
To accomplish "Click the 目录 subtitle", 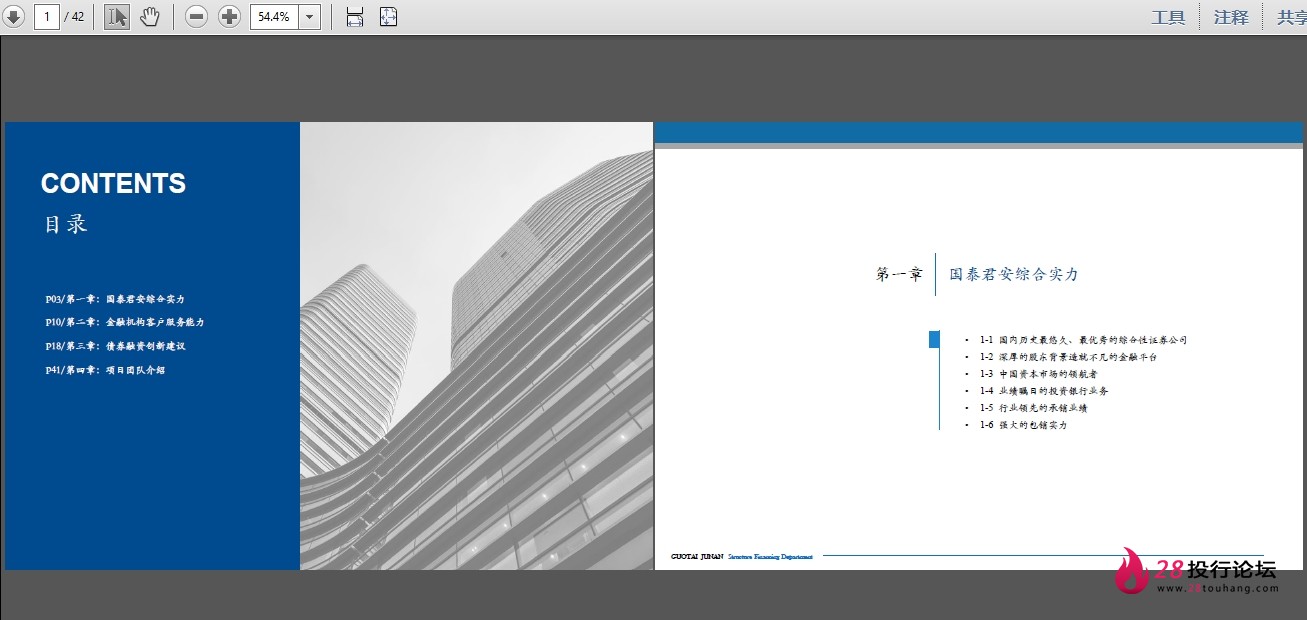I will coord(66,224).
